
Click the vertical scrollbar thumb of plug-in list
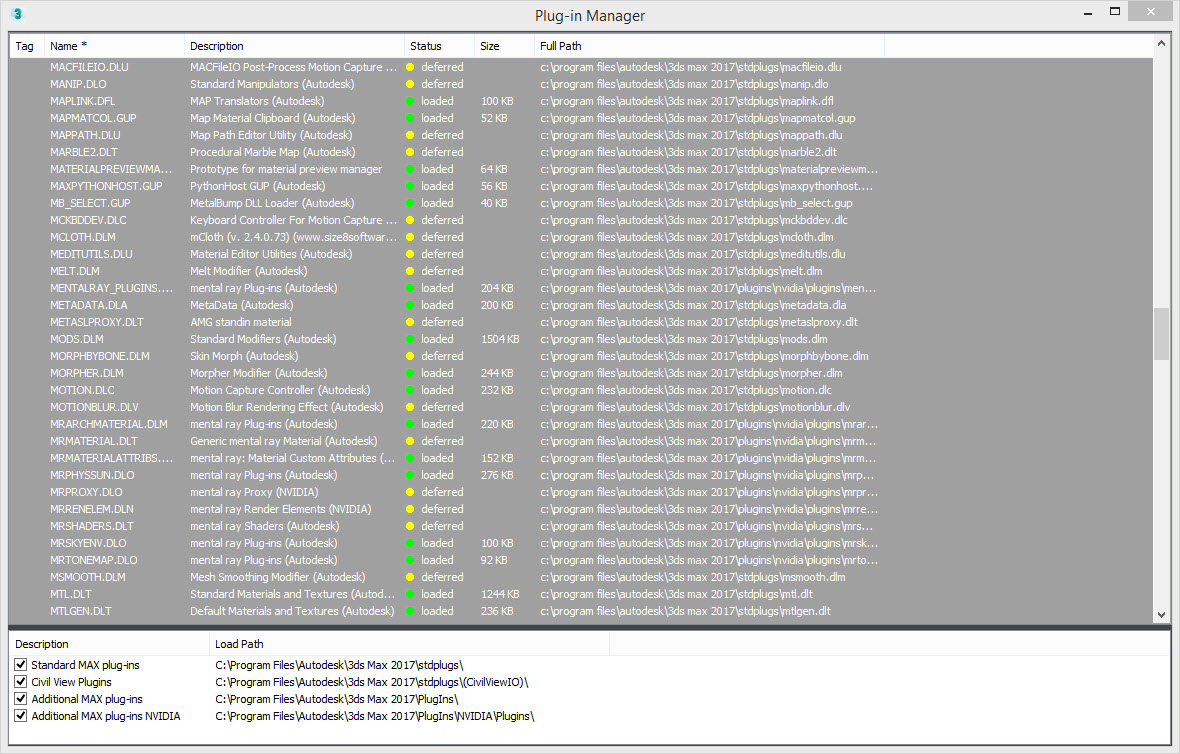pyautogui.click(x=1161, y=334)
